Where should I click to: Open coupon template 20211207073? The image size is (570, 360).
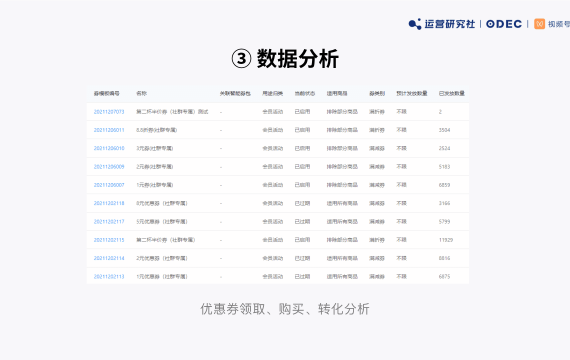pyautogui.click(x=109, y=112)
